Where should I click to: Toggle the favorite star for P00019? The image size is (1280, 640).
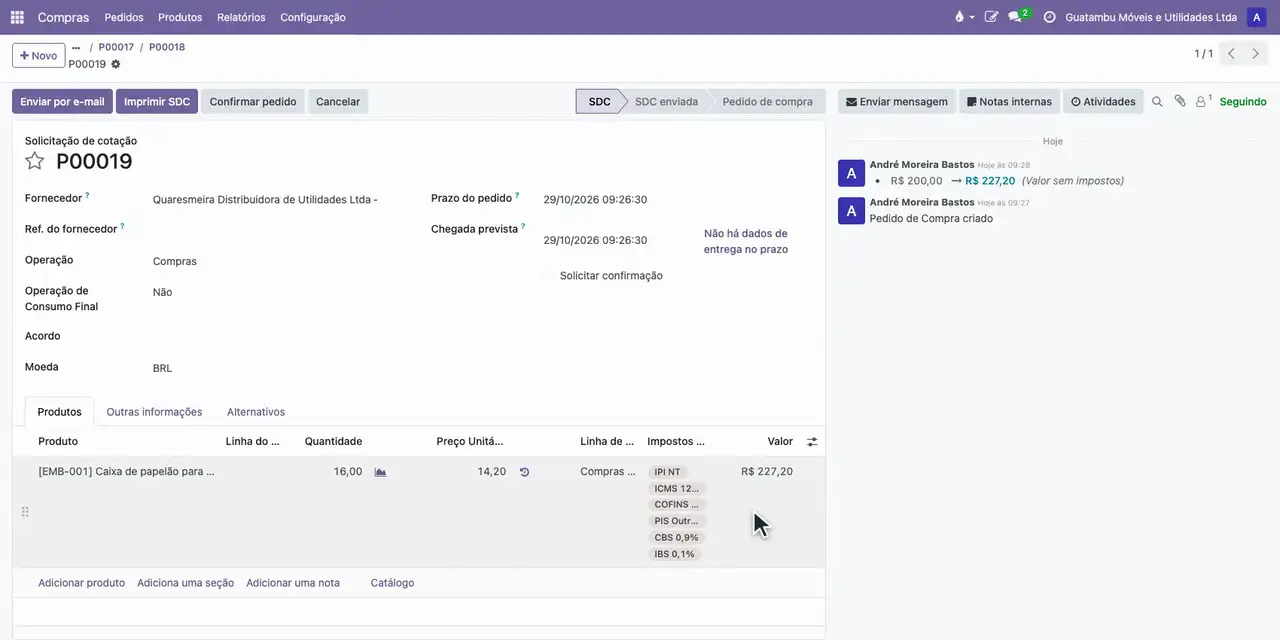(35, 161)
